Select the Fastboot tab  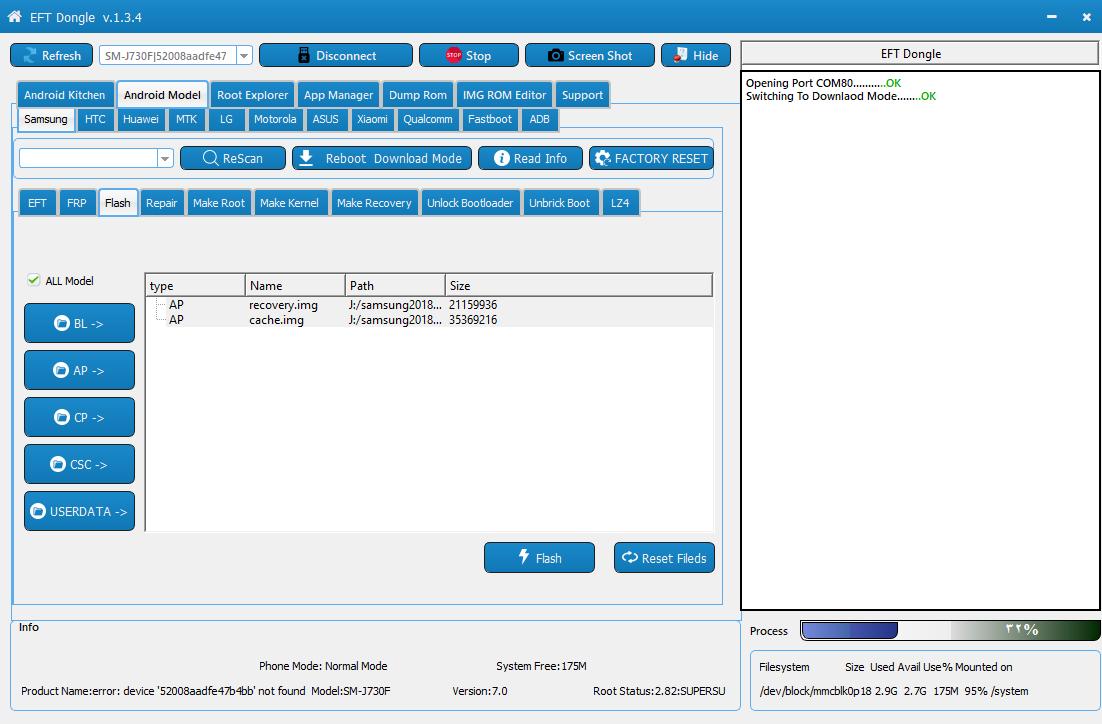[x=490, y=119]
